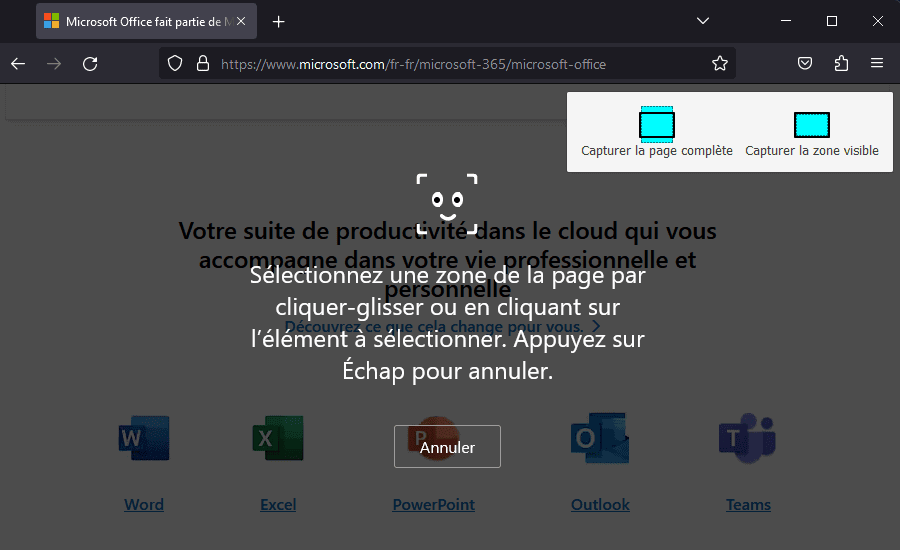Viewport: 900px width, 550px height.
Task: Select the Microsoft Office browser tab
Action: tap(146, 21)
